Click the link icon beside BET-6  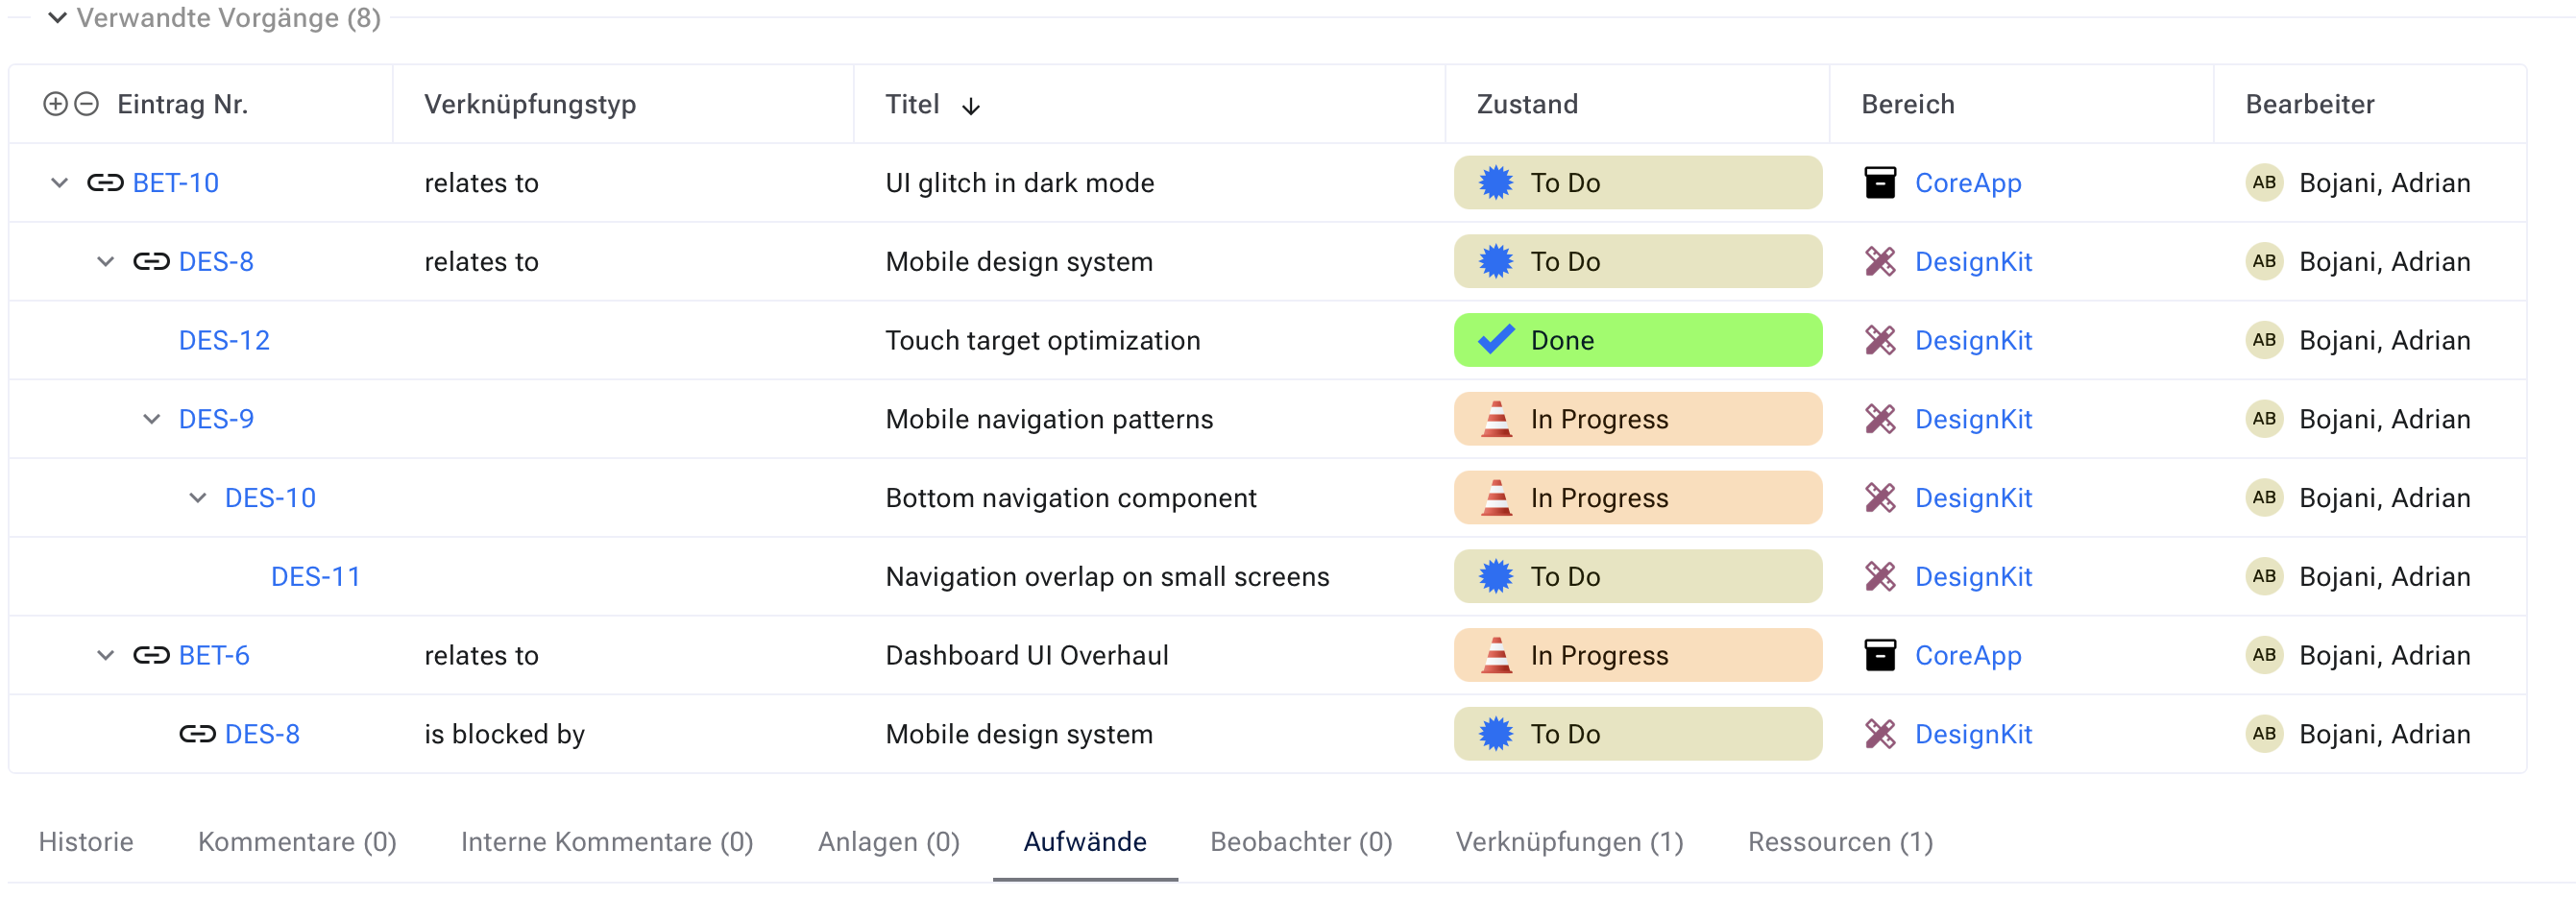click(x=151, y=656)
